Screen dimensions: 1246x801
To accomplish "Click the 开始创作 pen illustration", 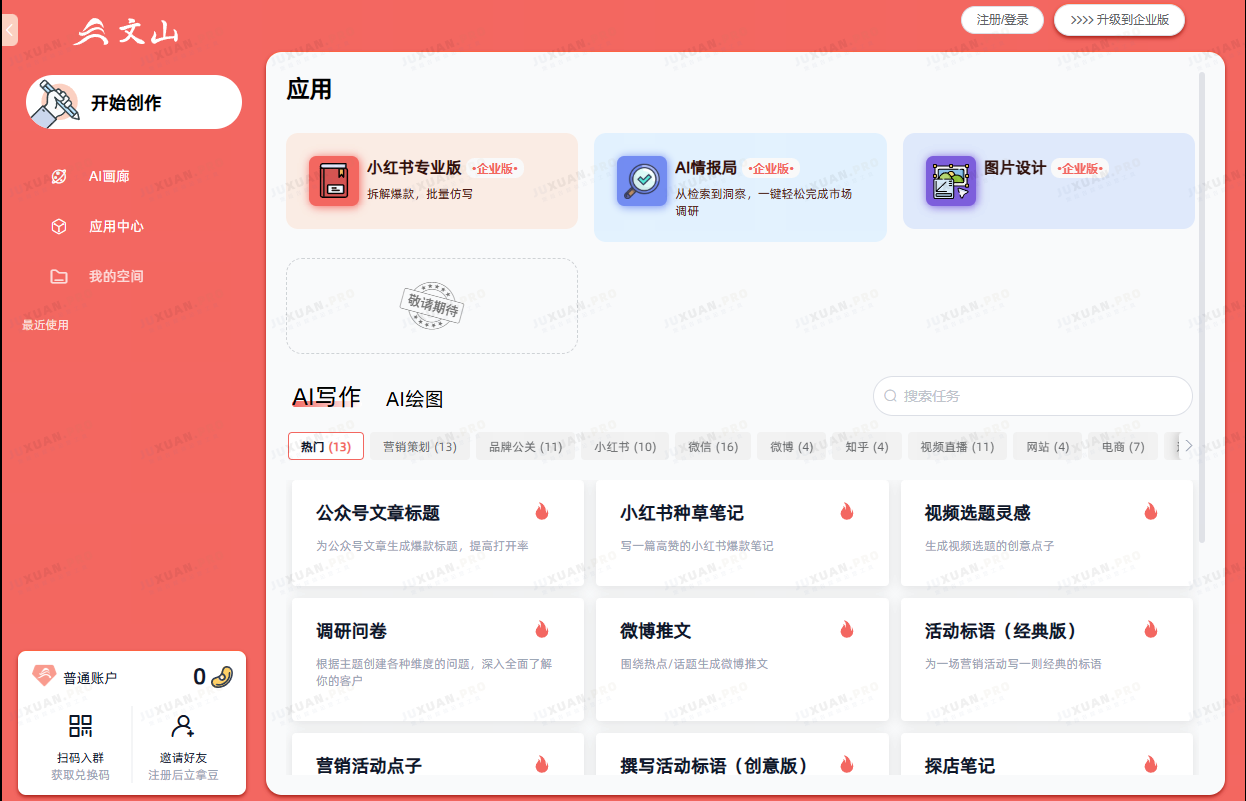I will point(55,101).
